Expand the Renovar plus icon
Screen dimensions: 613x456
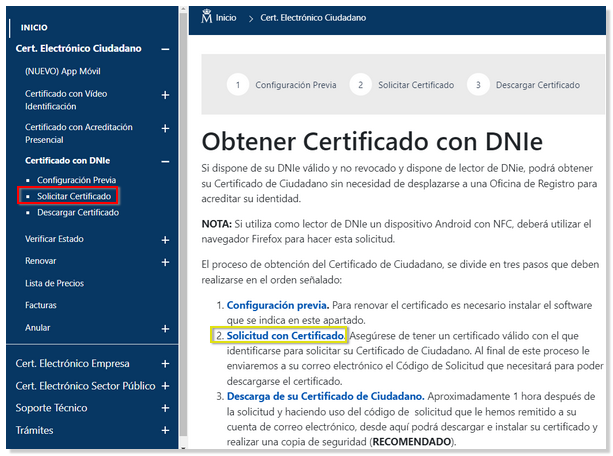click(x=165, y=262)
